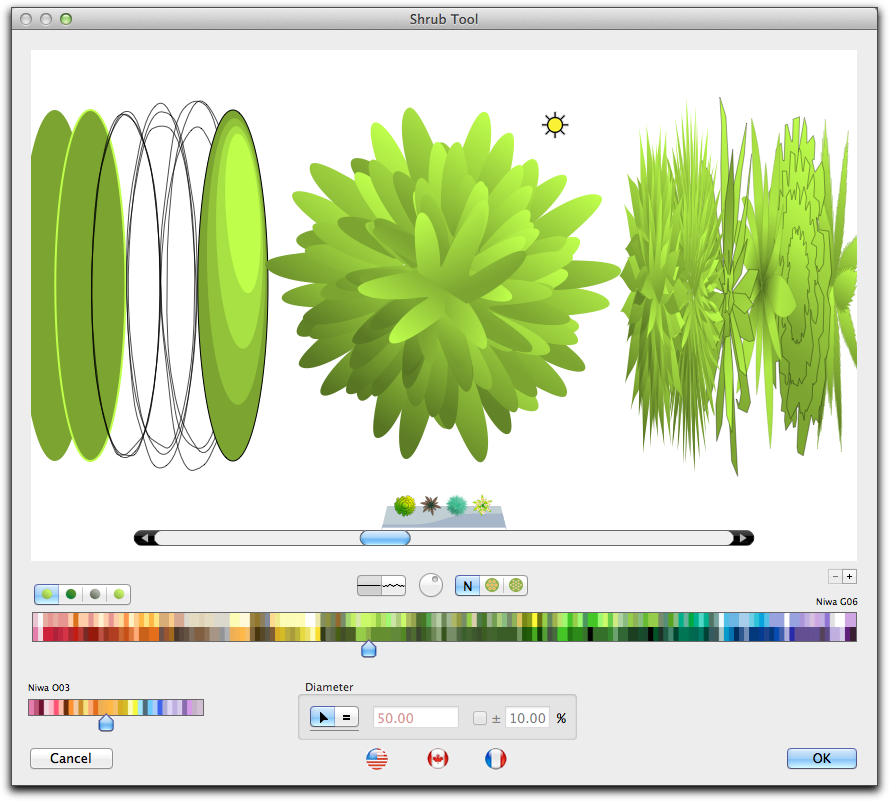The image size is (889, 801).
Task: Click the right arrow of shrub scrollbar
Action: click(742, 538)
